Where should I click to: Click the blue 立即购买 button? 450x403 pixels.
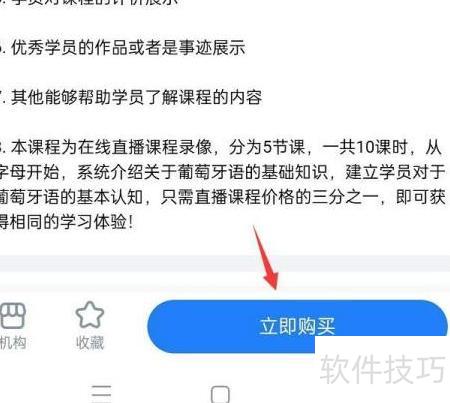297,326
